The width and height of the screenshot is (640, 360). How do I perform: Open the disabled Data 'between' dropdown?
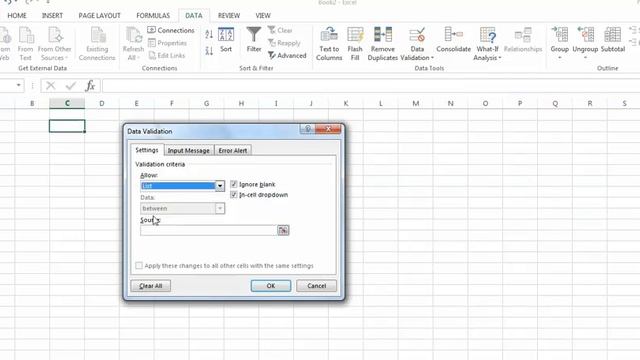(x=220, y=209)
